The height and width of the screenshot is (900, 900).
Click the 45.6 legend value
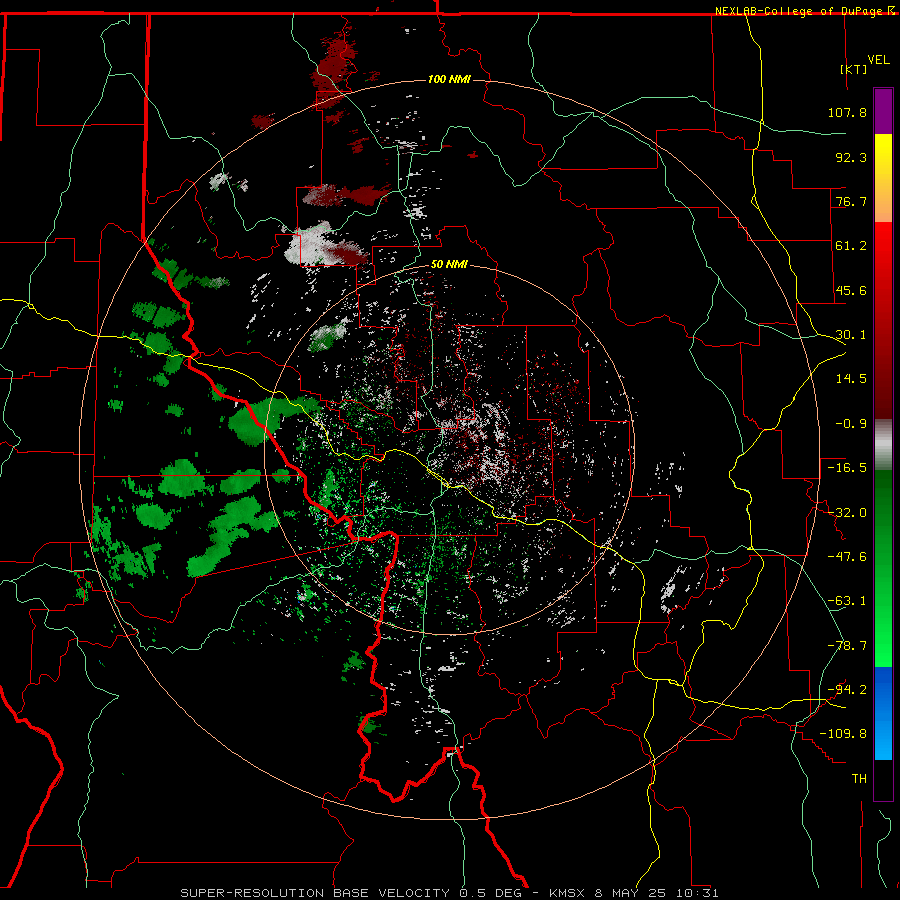pos(851,290)
